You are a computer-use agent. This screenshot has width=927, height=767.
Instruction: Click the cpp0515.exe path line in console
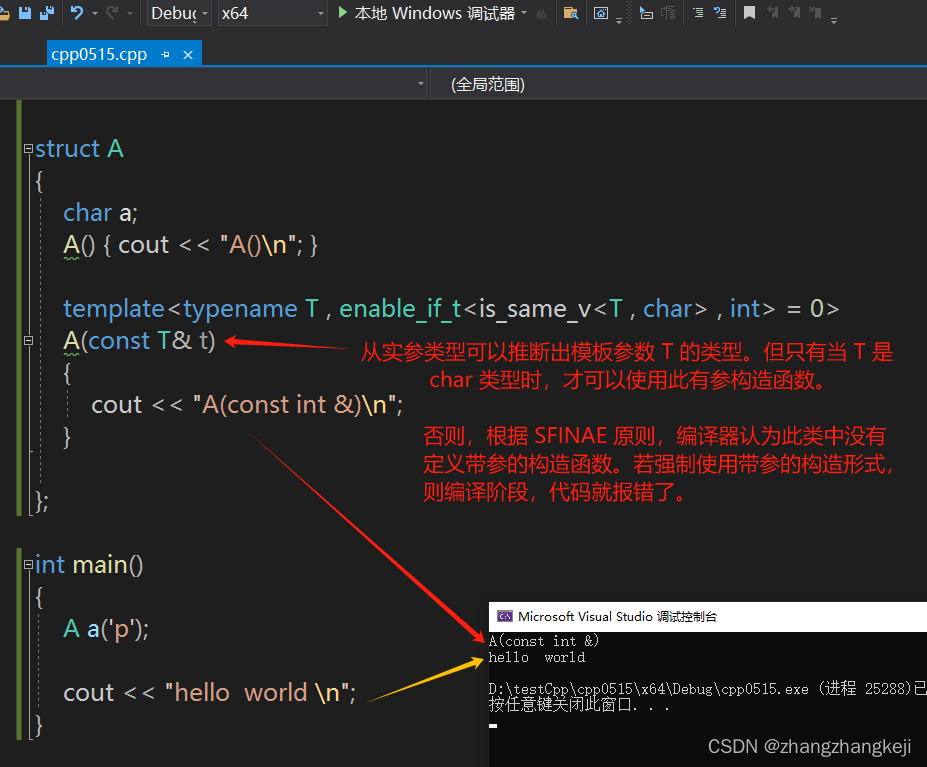708,689
